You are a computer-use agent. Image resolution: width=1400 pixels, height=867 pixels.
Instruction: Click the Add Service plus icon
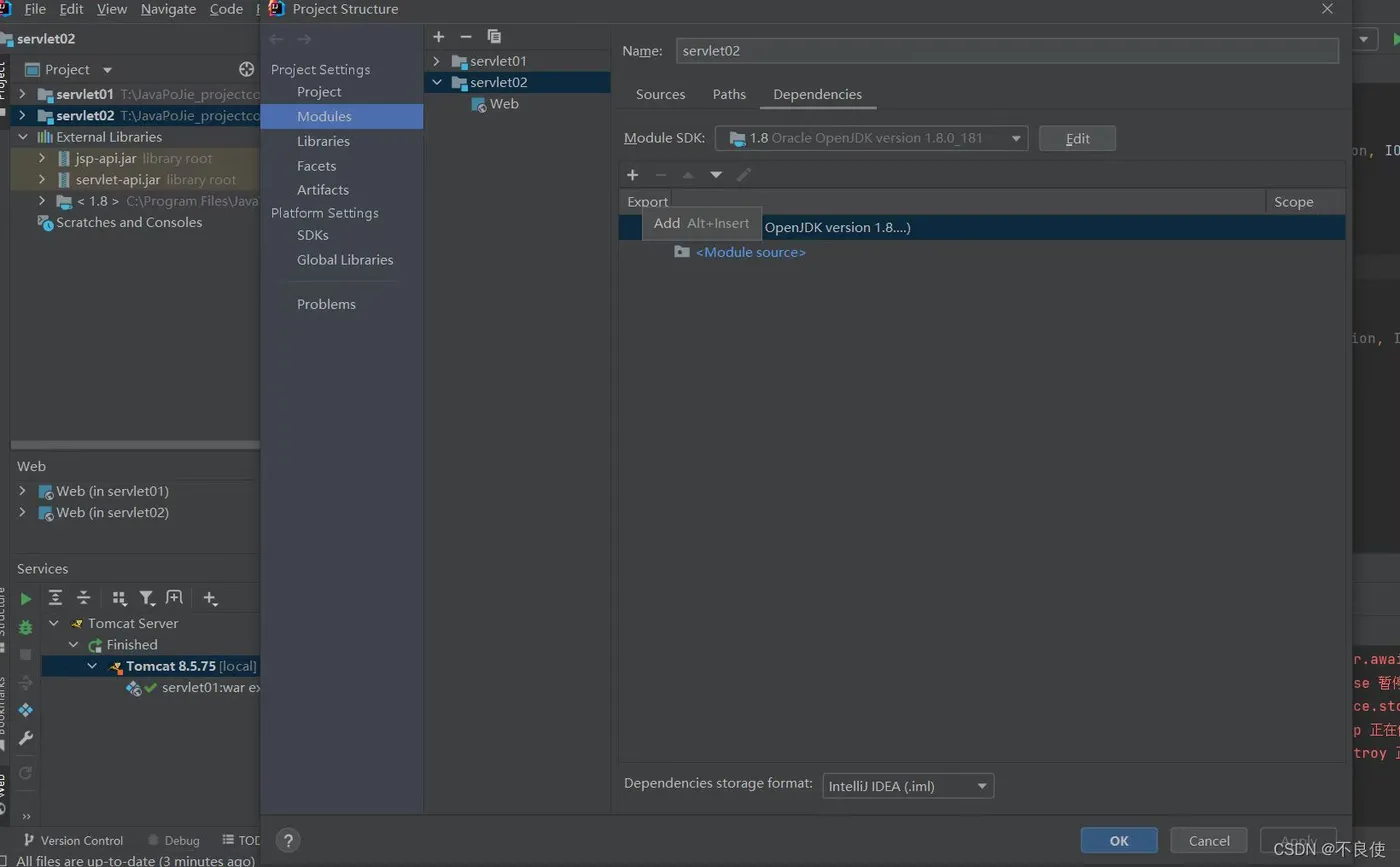(x=210, y=598)
